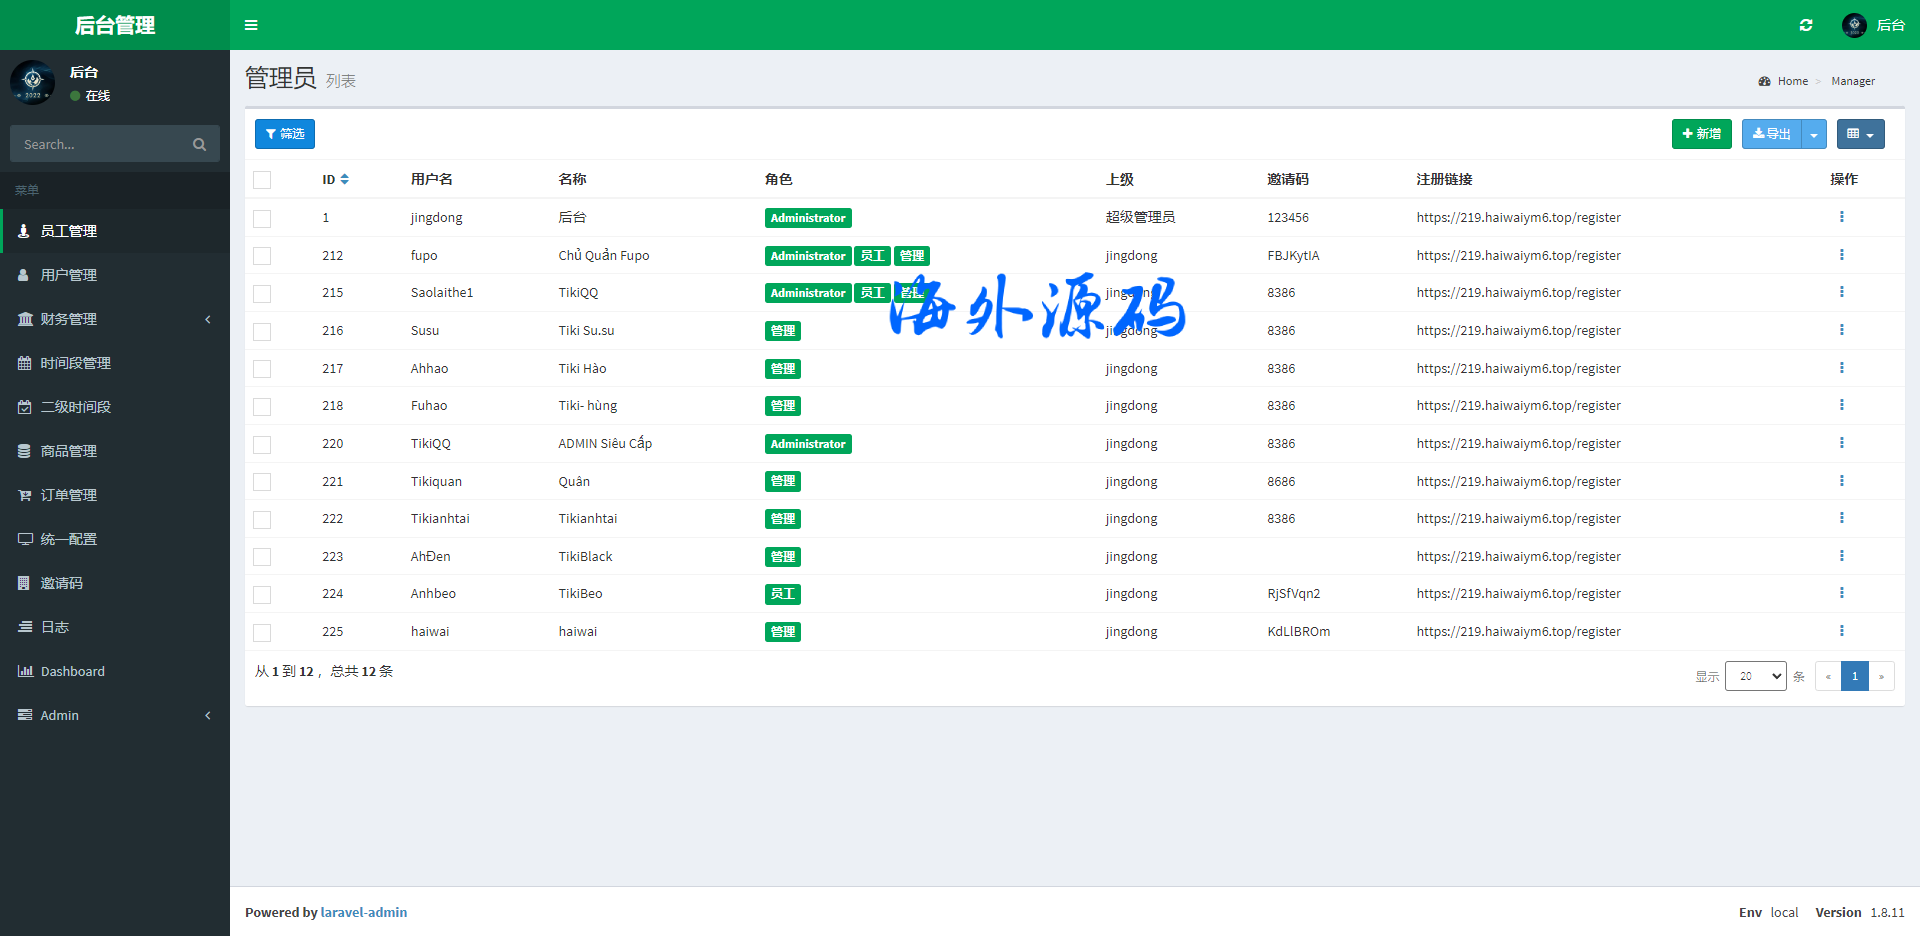Open actions menu for user jingdong row
Screen dimensions: 1920x936
pyautogui.click(x=1841, y=217)
